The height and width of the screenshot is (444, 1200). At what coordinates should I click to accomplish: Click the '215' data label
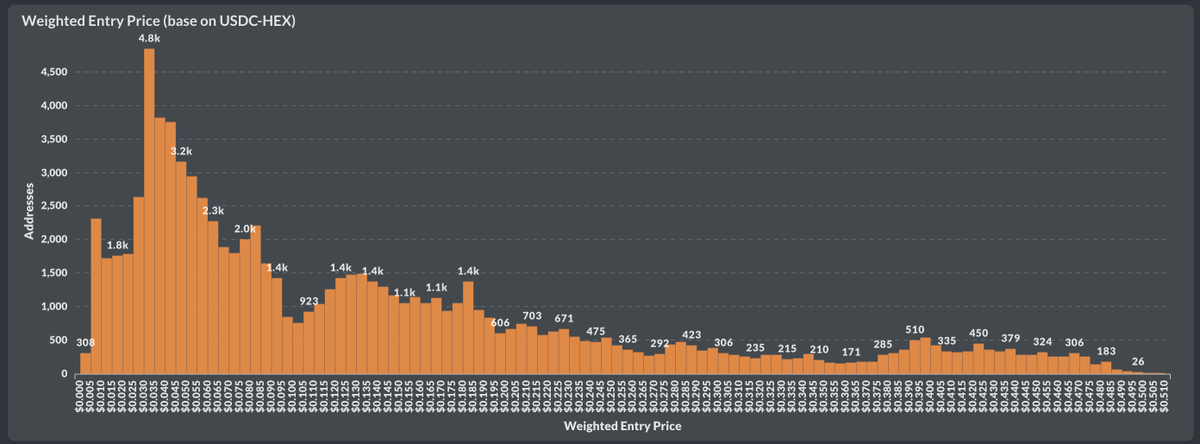coord(788,348)
